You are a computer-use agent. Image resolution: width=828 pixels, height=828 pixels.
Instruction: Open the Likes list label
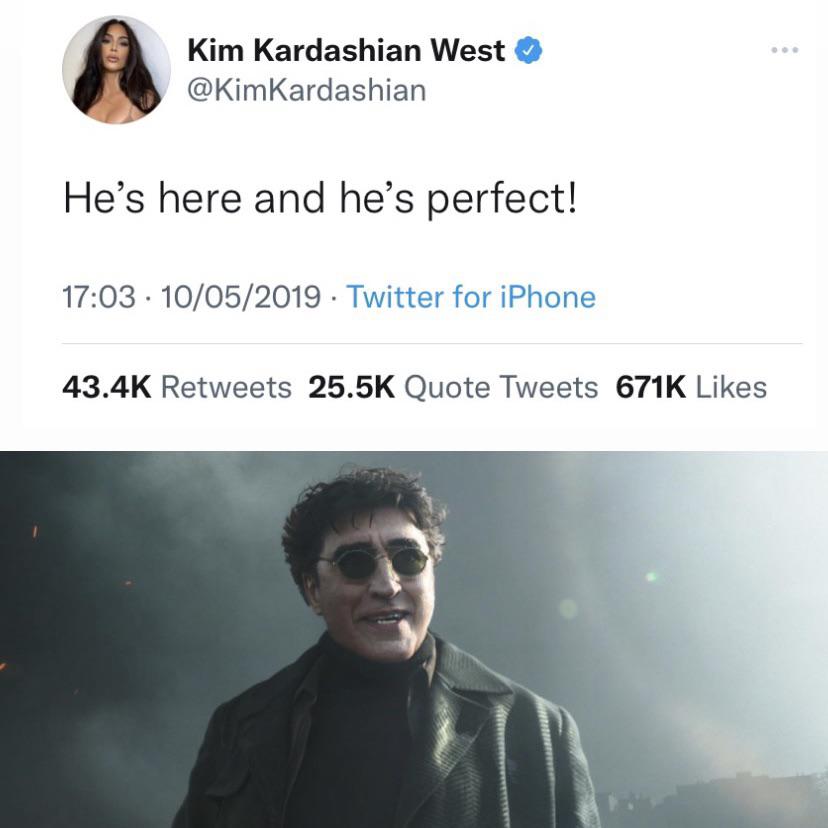(731, 387)
